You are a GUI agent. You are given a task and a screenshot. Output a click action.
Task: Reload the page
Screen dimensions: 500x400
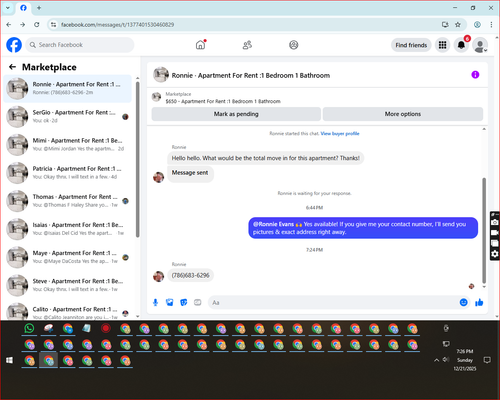pos(37,25)
